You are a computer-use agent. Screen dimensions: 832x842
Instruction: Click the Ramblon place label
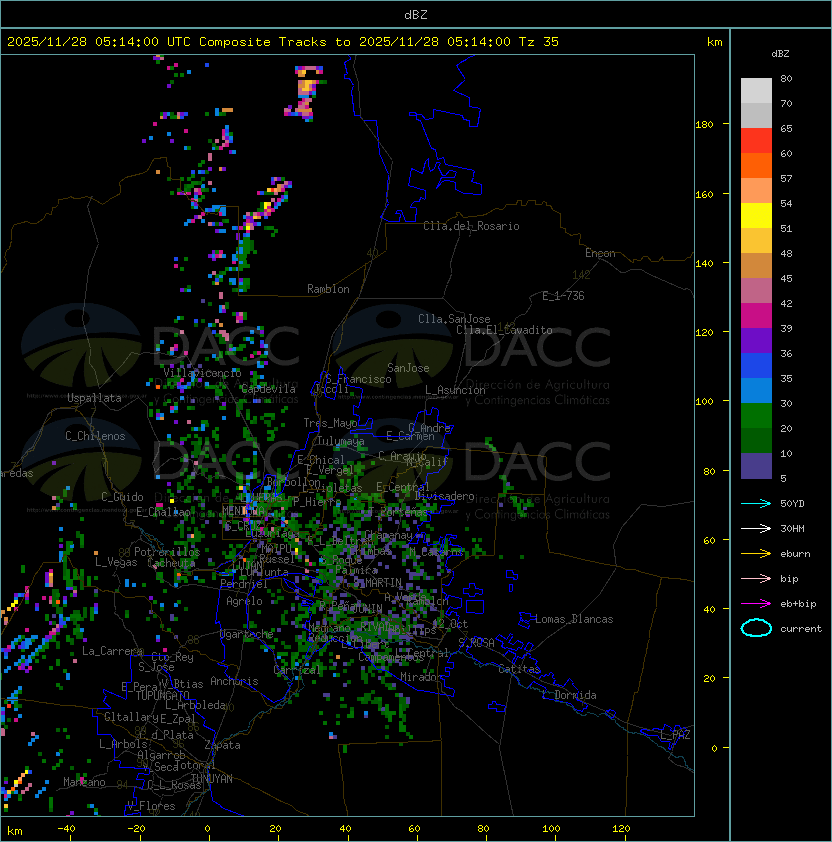328,289
